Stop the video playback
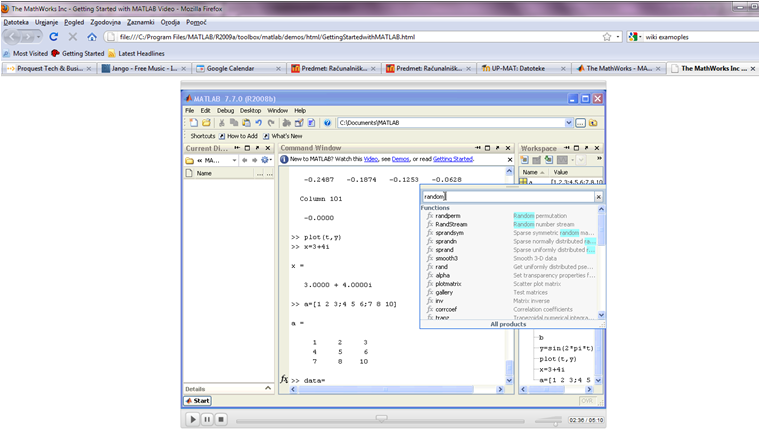760x444 pixels. 221,419
